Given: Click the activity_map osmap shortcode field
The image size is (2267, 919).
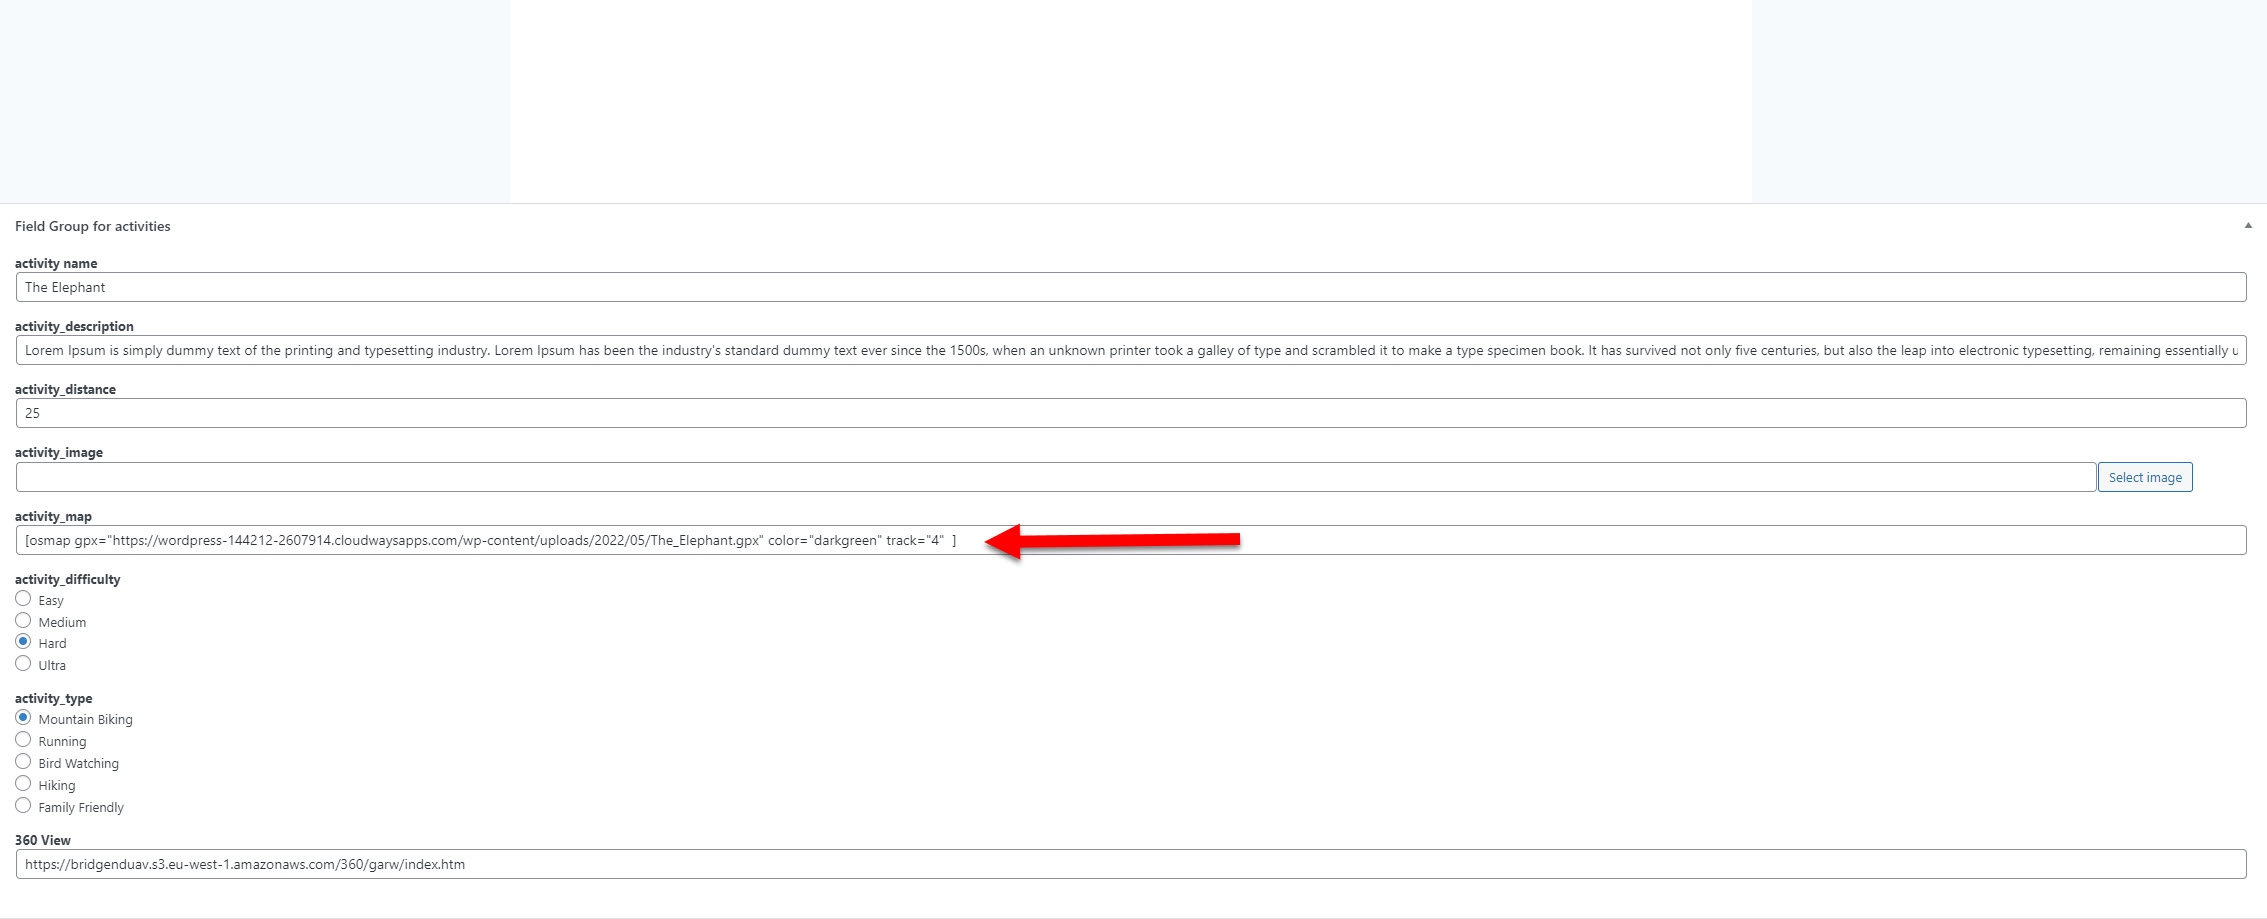Looking at the screenshot, I should click(x=1131, y=540).
